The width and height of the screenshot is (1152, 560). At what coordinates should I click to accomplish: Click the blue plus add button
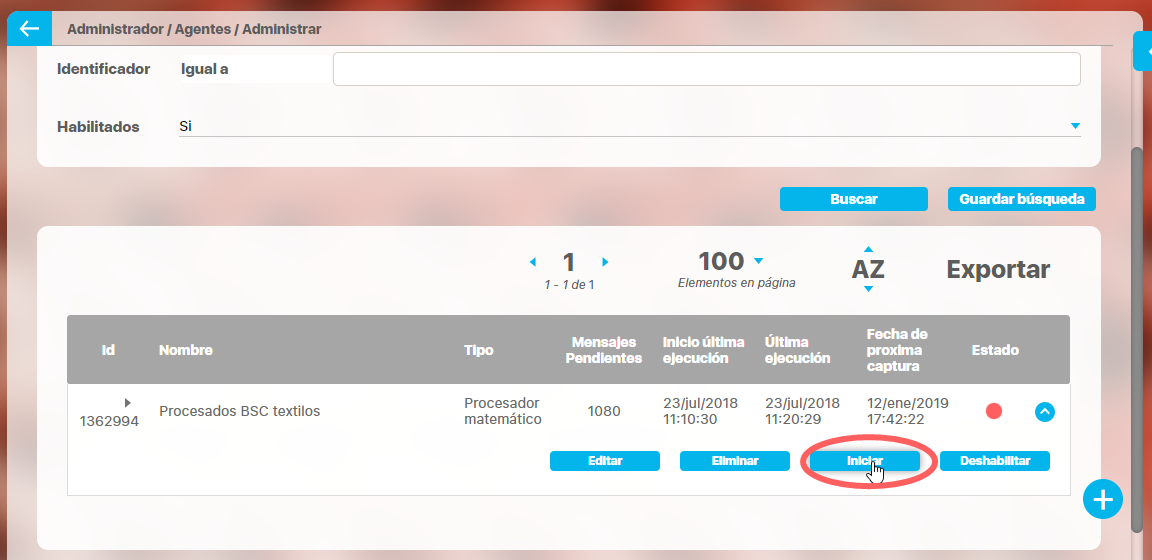[1103, 499]
